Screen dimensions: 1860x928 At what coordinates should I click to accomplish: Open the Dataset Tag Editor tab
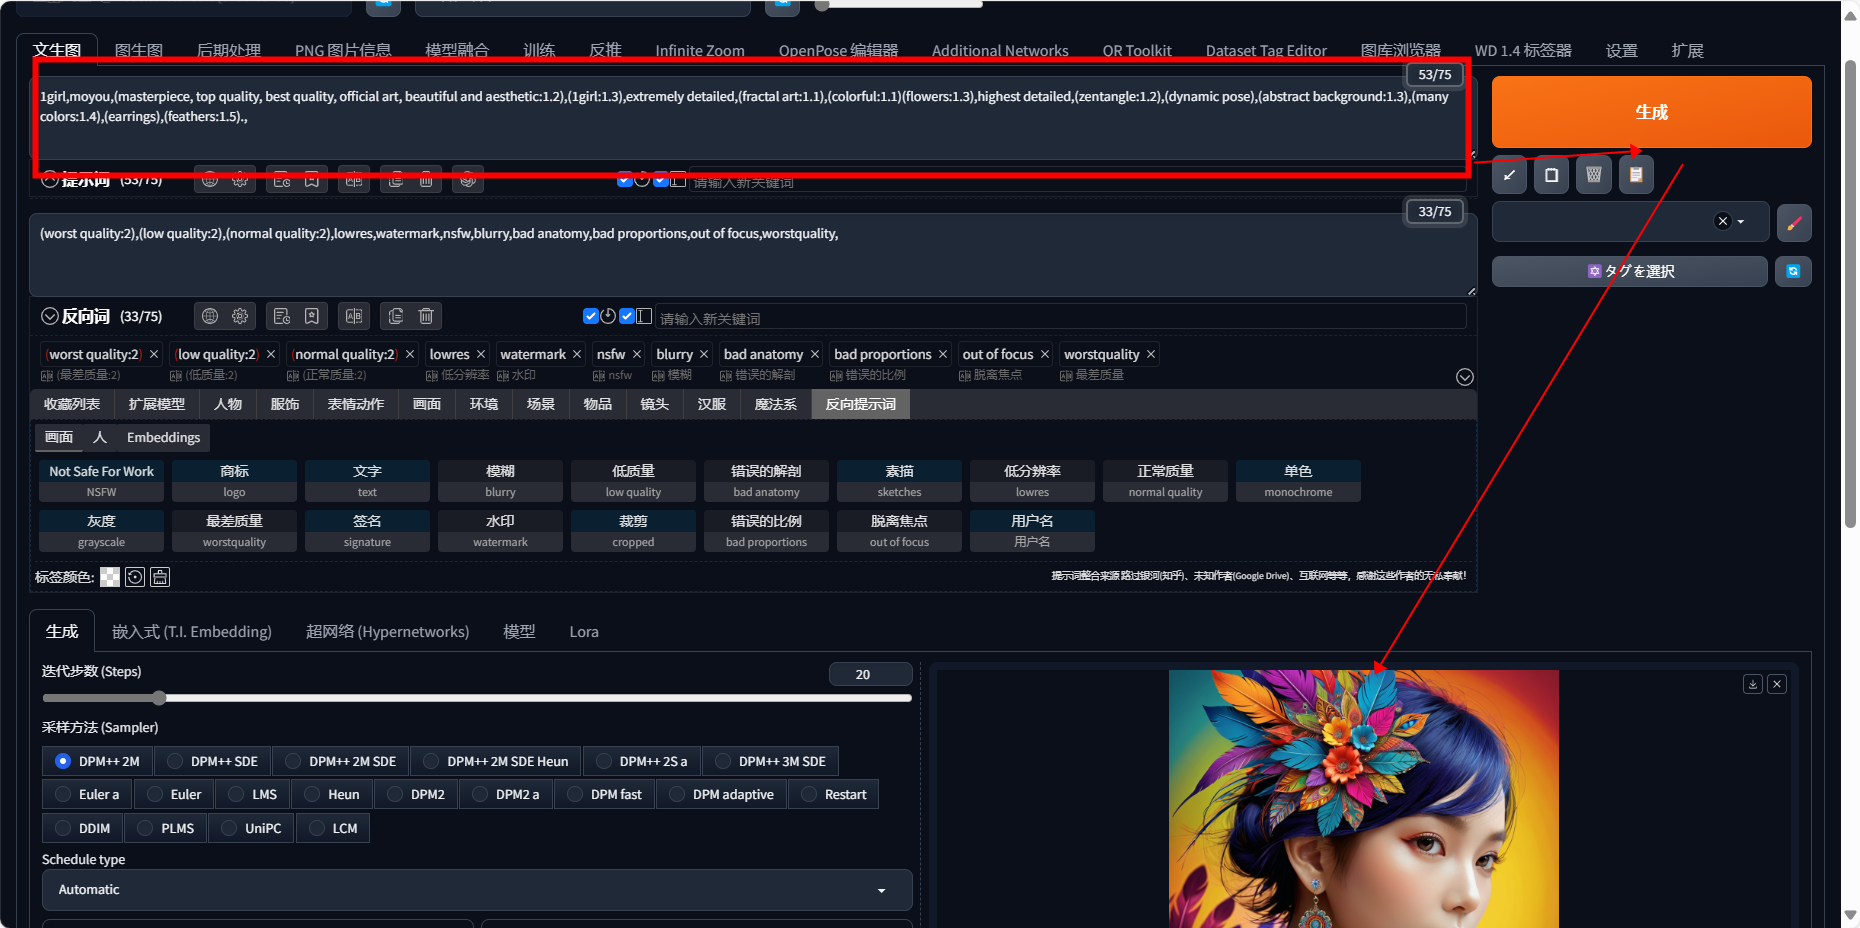[1266, 50]
